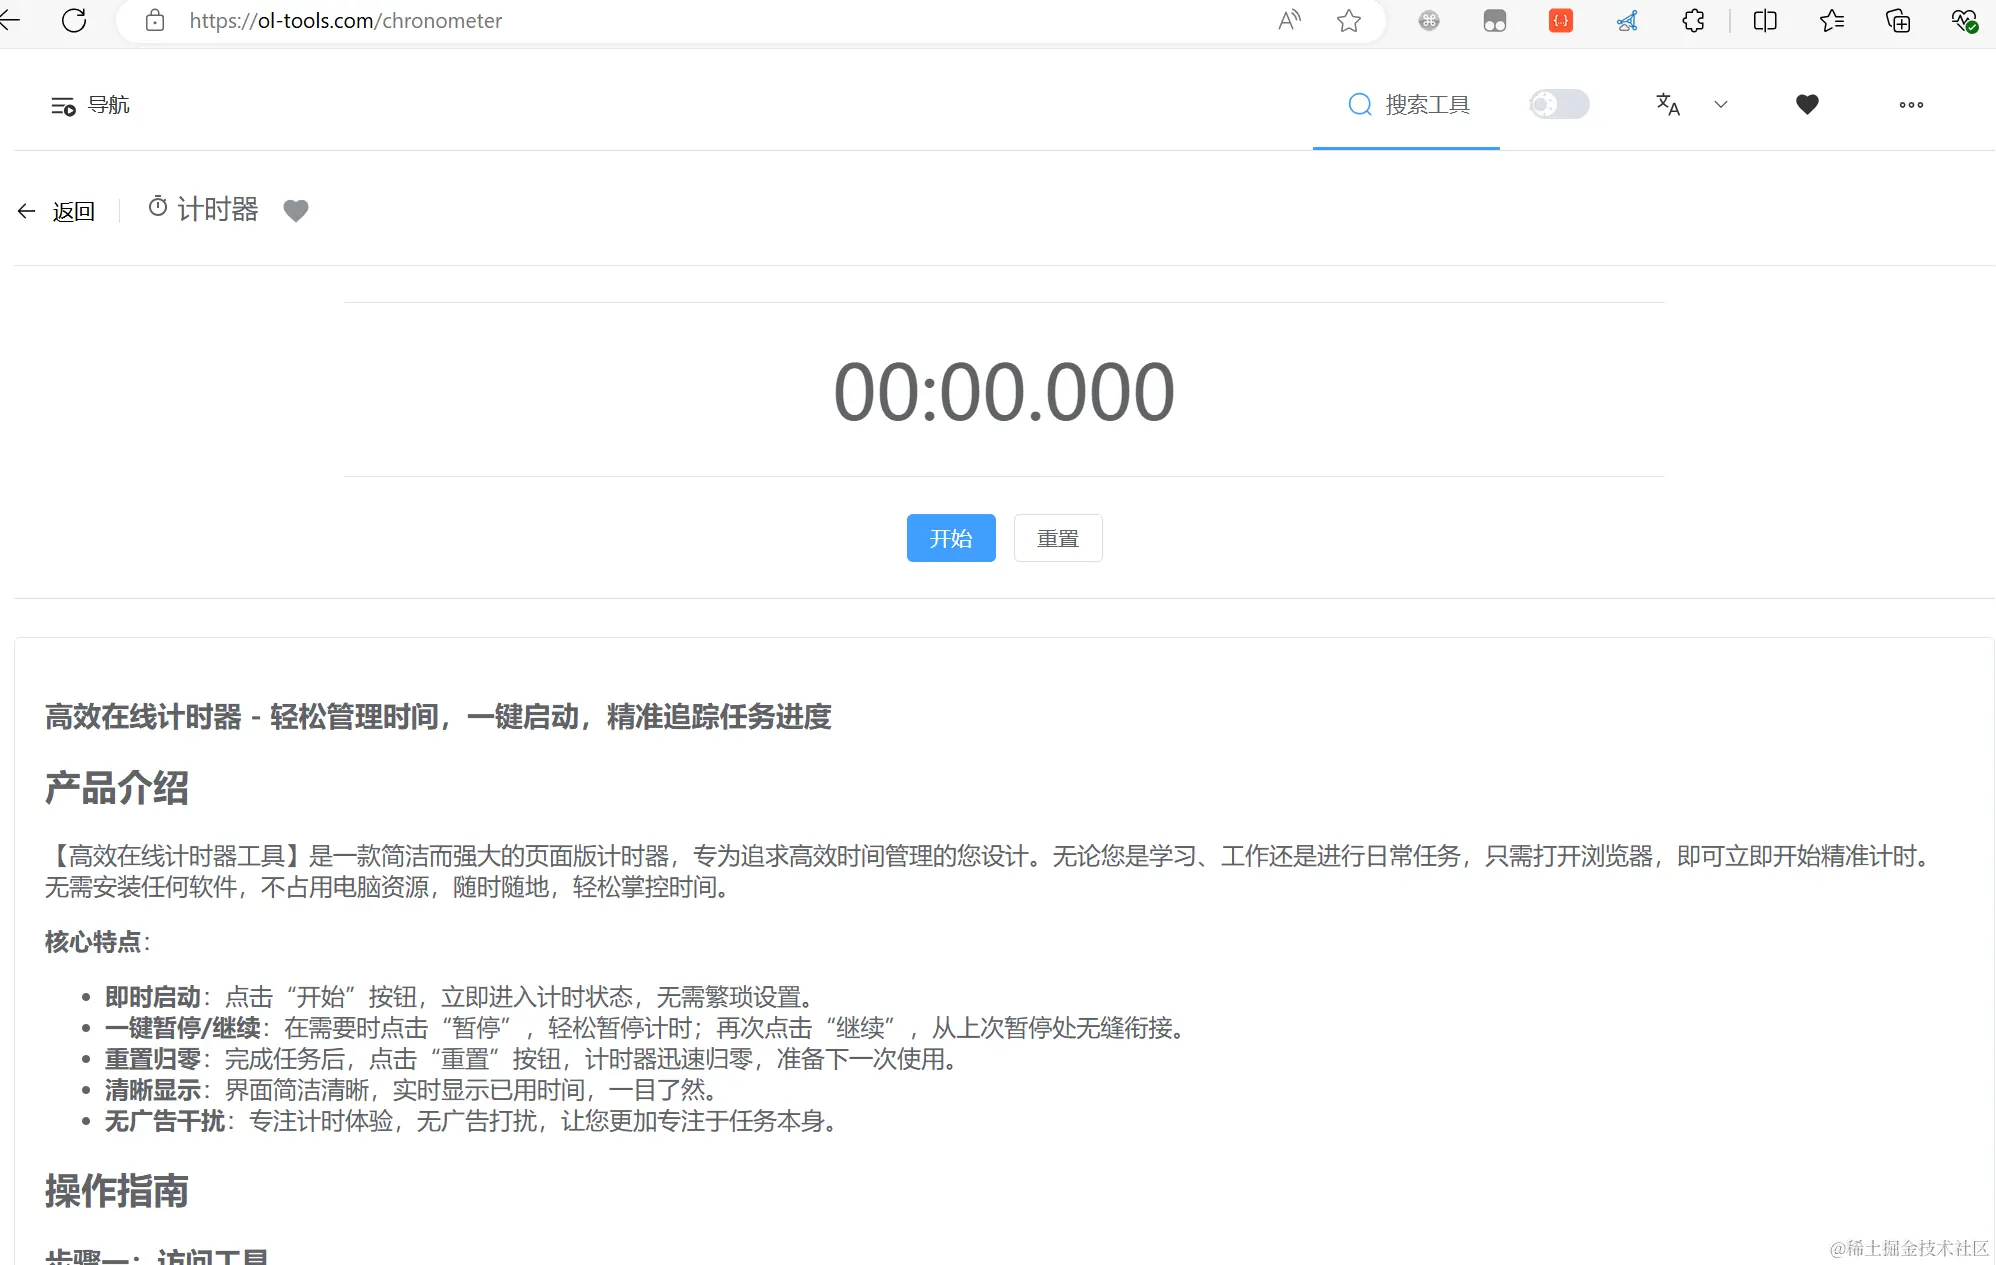
Task: Add page to favorites star
Action: [1349, 20]
